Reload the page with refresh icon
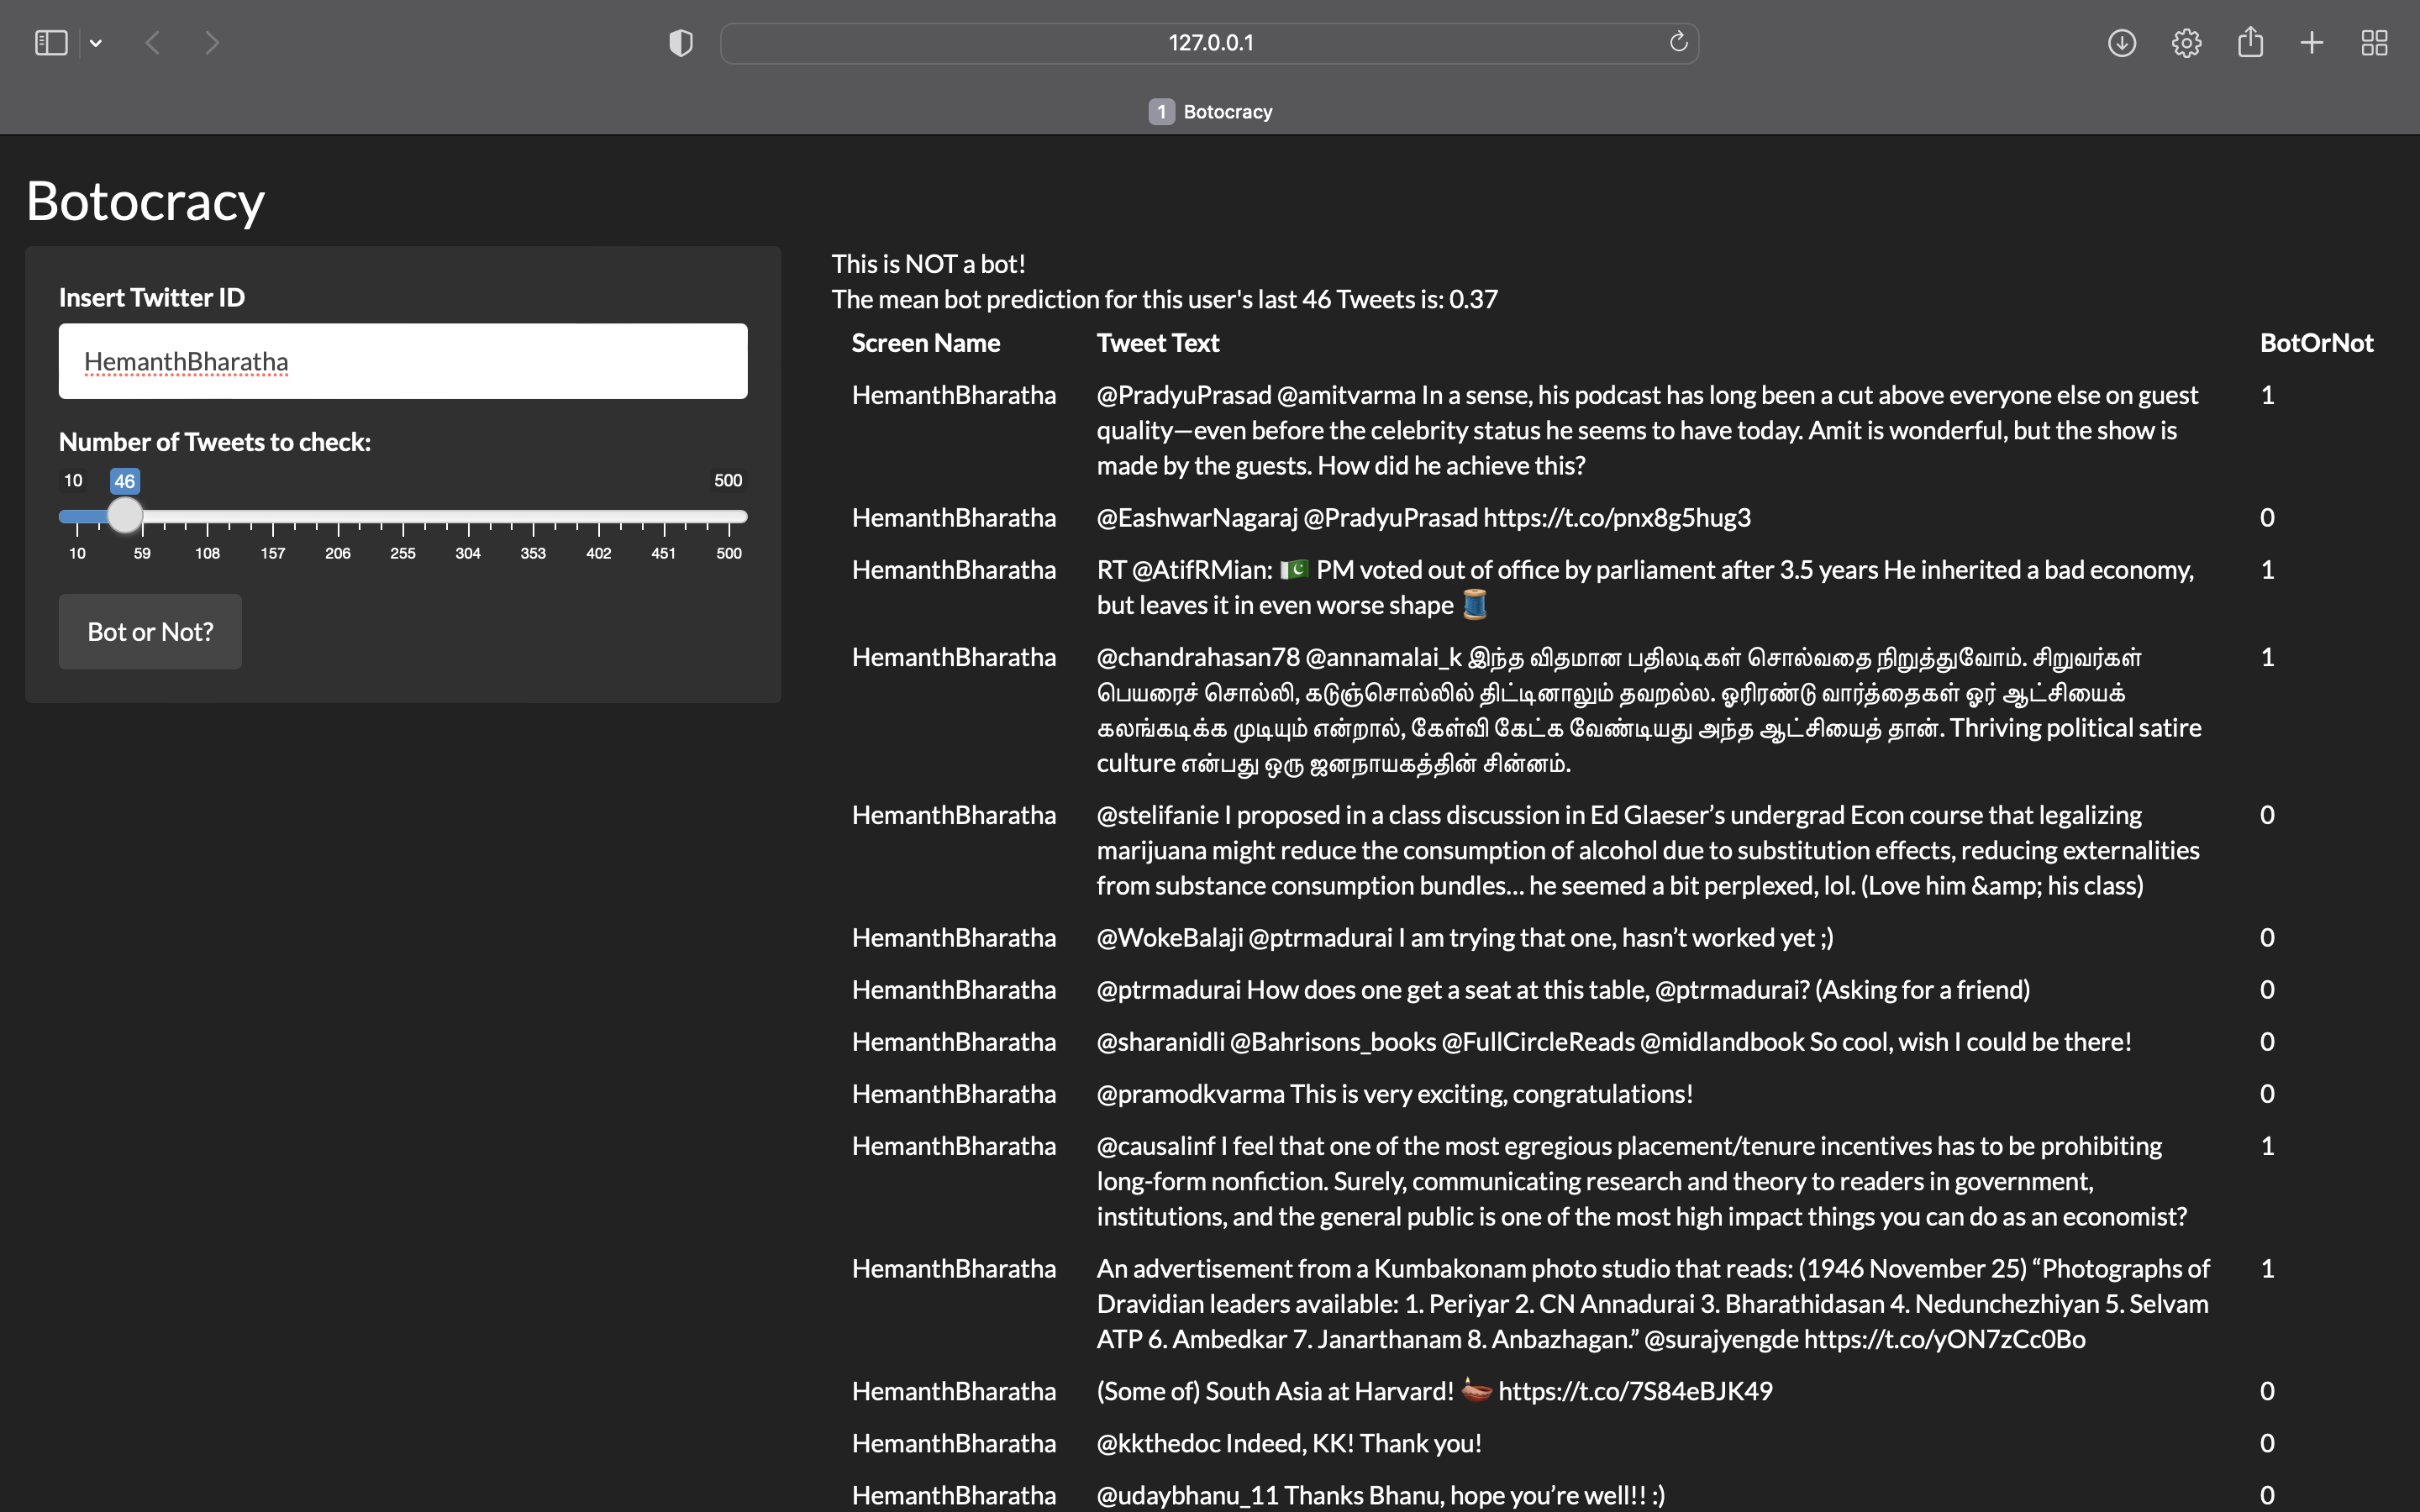 (x=1678, y=42)
